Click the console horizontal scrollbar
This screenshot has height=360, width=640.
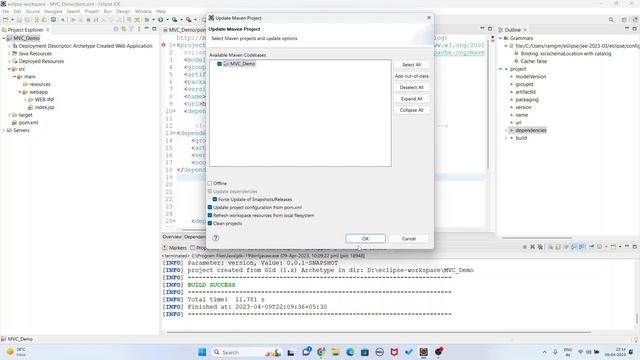379,332
